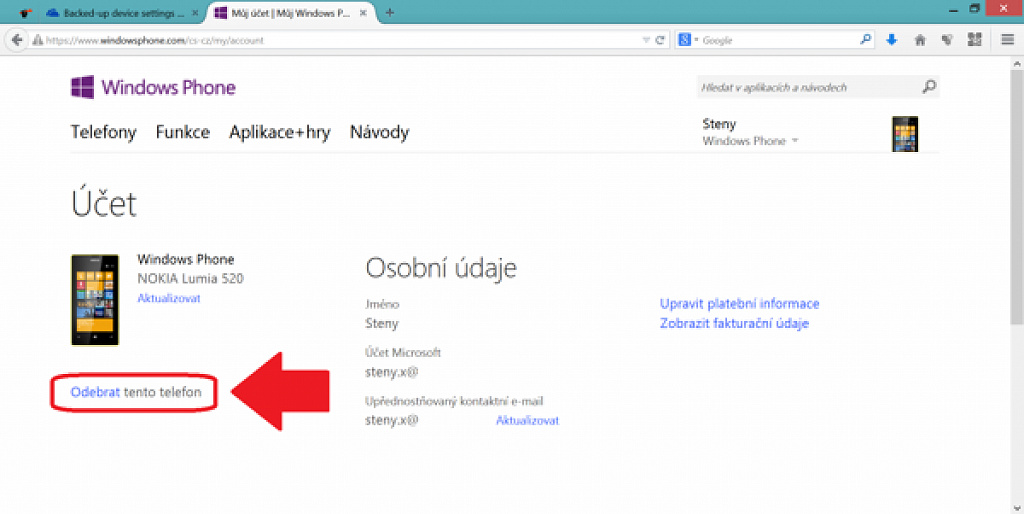The image size is (1024, 514).
Task: Go back with the browser back arrow
Action: pos(17,40)
